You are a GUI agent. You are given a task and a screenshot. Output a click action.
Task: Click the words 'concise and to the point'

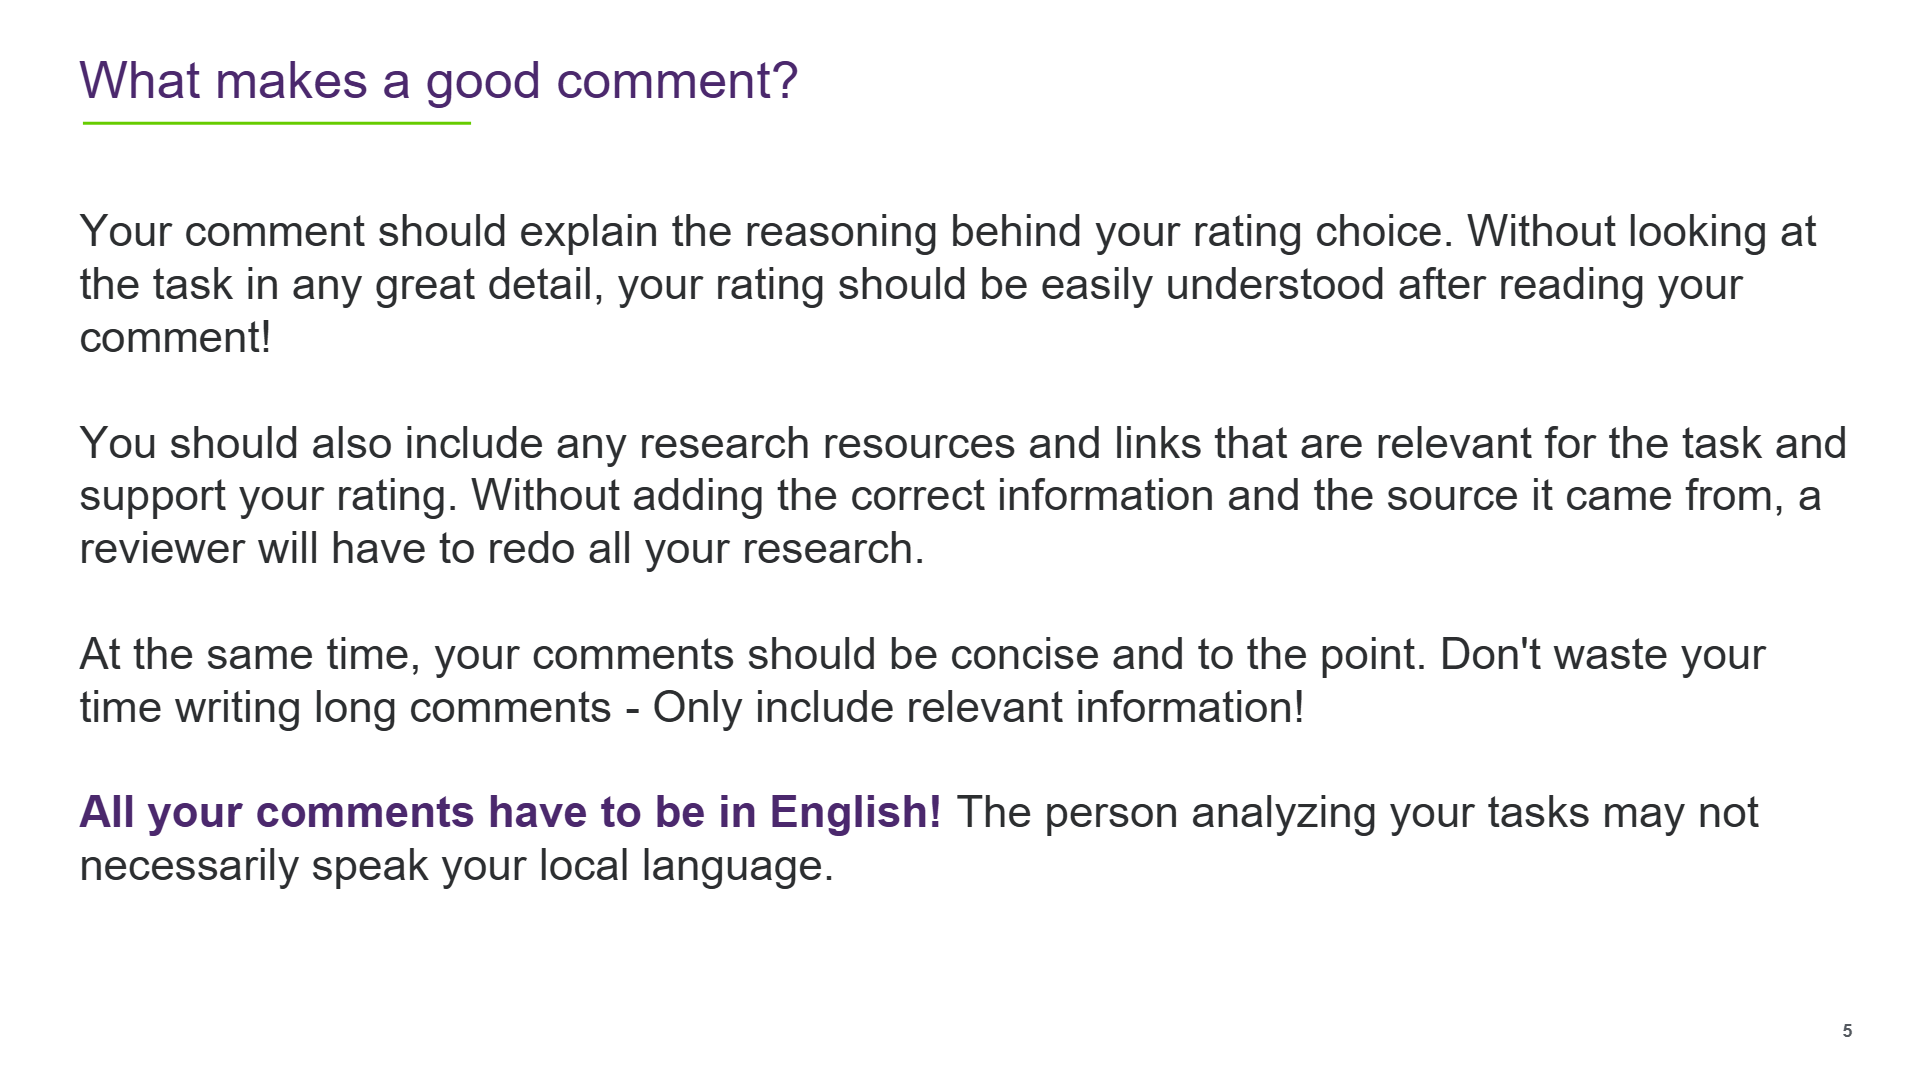(x=1187, y=655)
